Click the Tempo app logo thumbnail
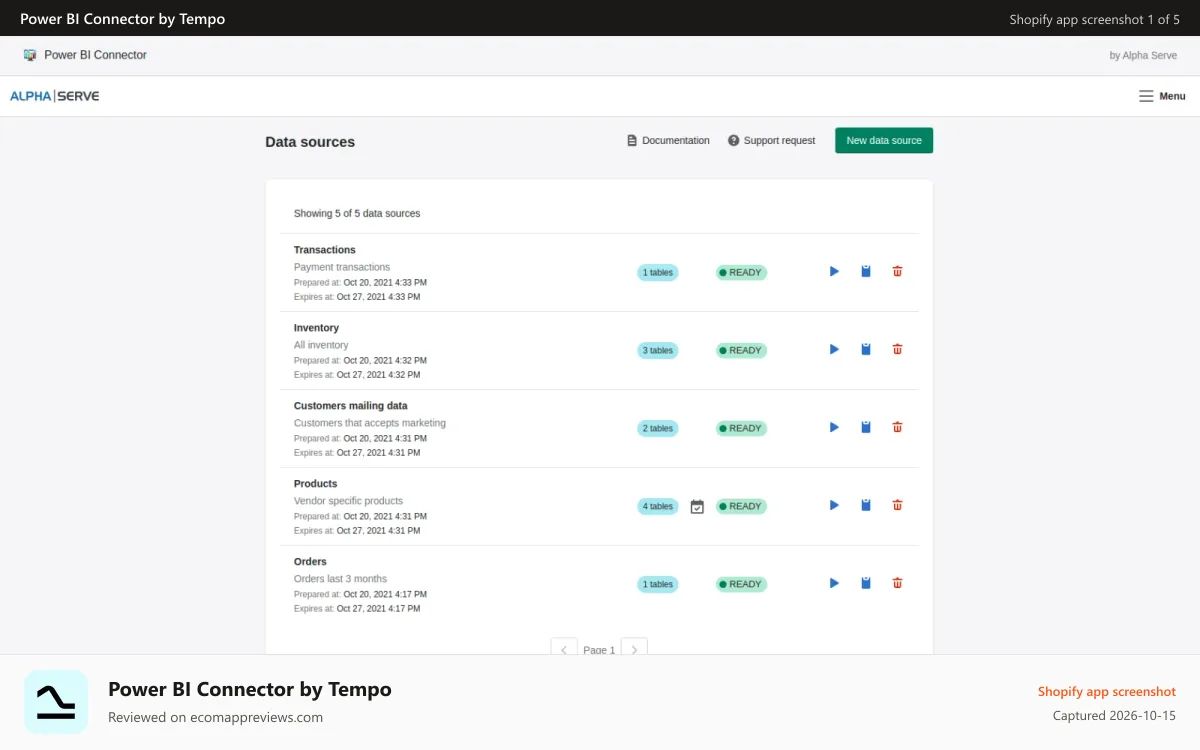Image resolution: width=1200 pixels, height=750 pixels. pyautogui.click(x=56, y=702)
